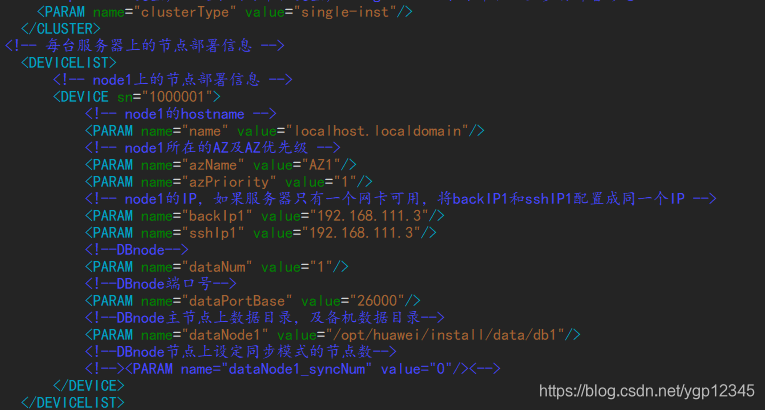Click the backIp1 PARAM line
This screenshot has height=410, width=765.
click(x=264, y=216)
